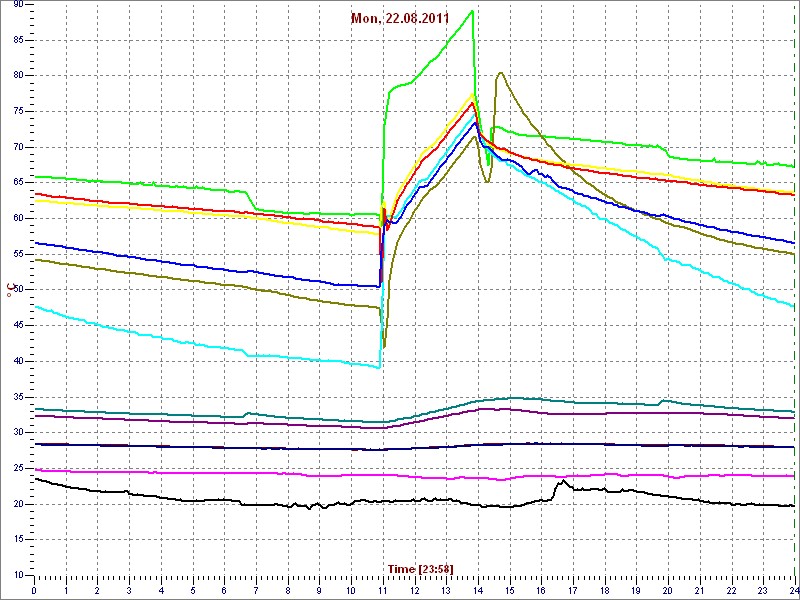Click the 70 temperature axis value
The height and width of the screenshot is (600, 800).
(x=18, y=147)
